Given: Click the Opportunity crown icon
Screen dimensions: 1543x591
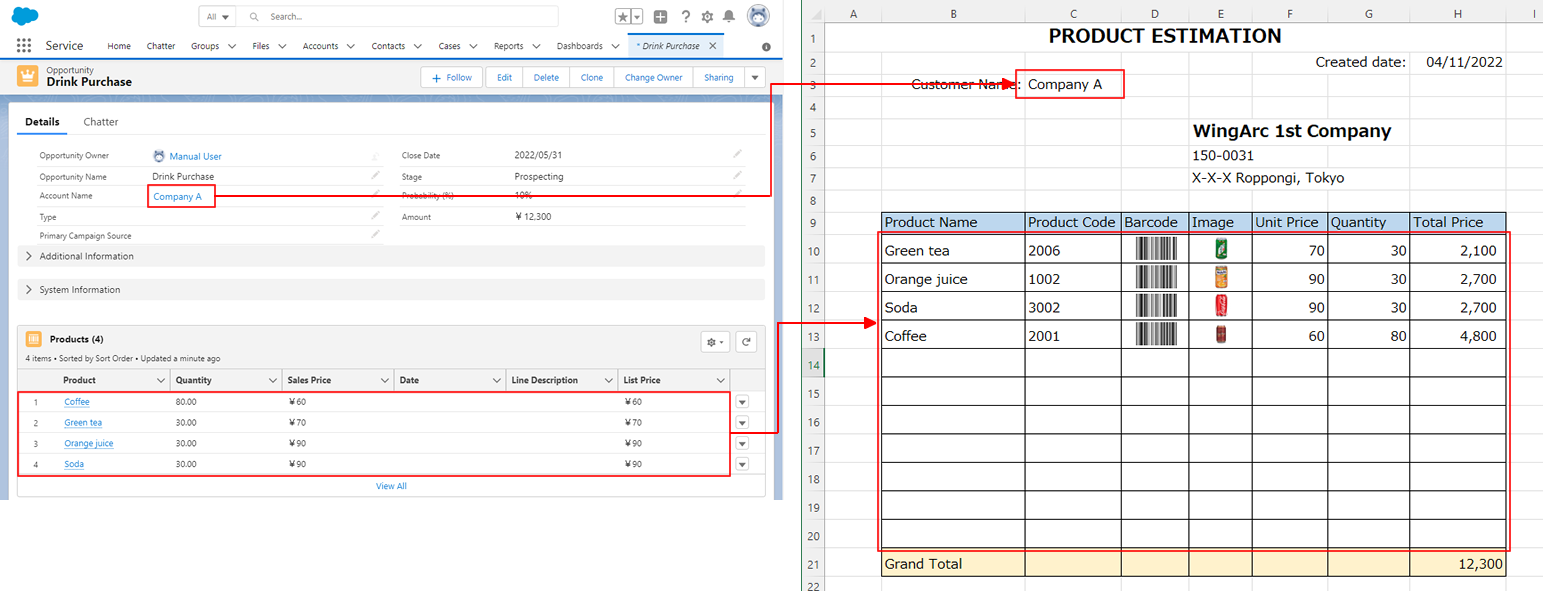Looking at the screenshot, I should coord(28,76).
